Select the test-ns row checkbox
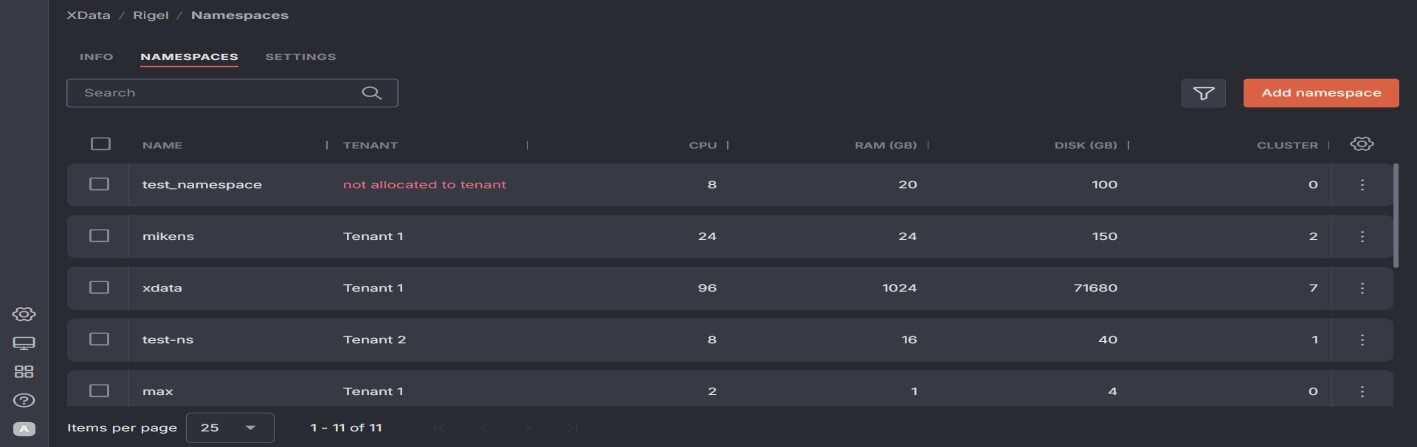Screen dimensions: 1417x447 tap(99, 339)
